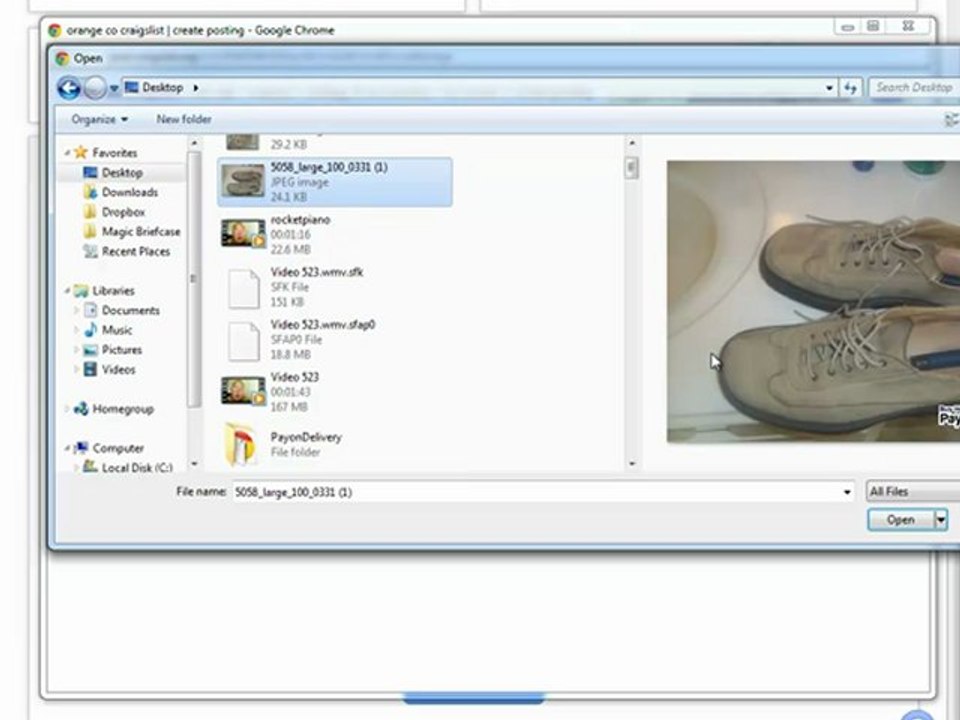The width and height of the screenshot is (960, 720).
Task: Click the Video 523.wmv.sfk file name
Action: [x=317, y=272]
